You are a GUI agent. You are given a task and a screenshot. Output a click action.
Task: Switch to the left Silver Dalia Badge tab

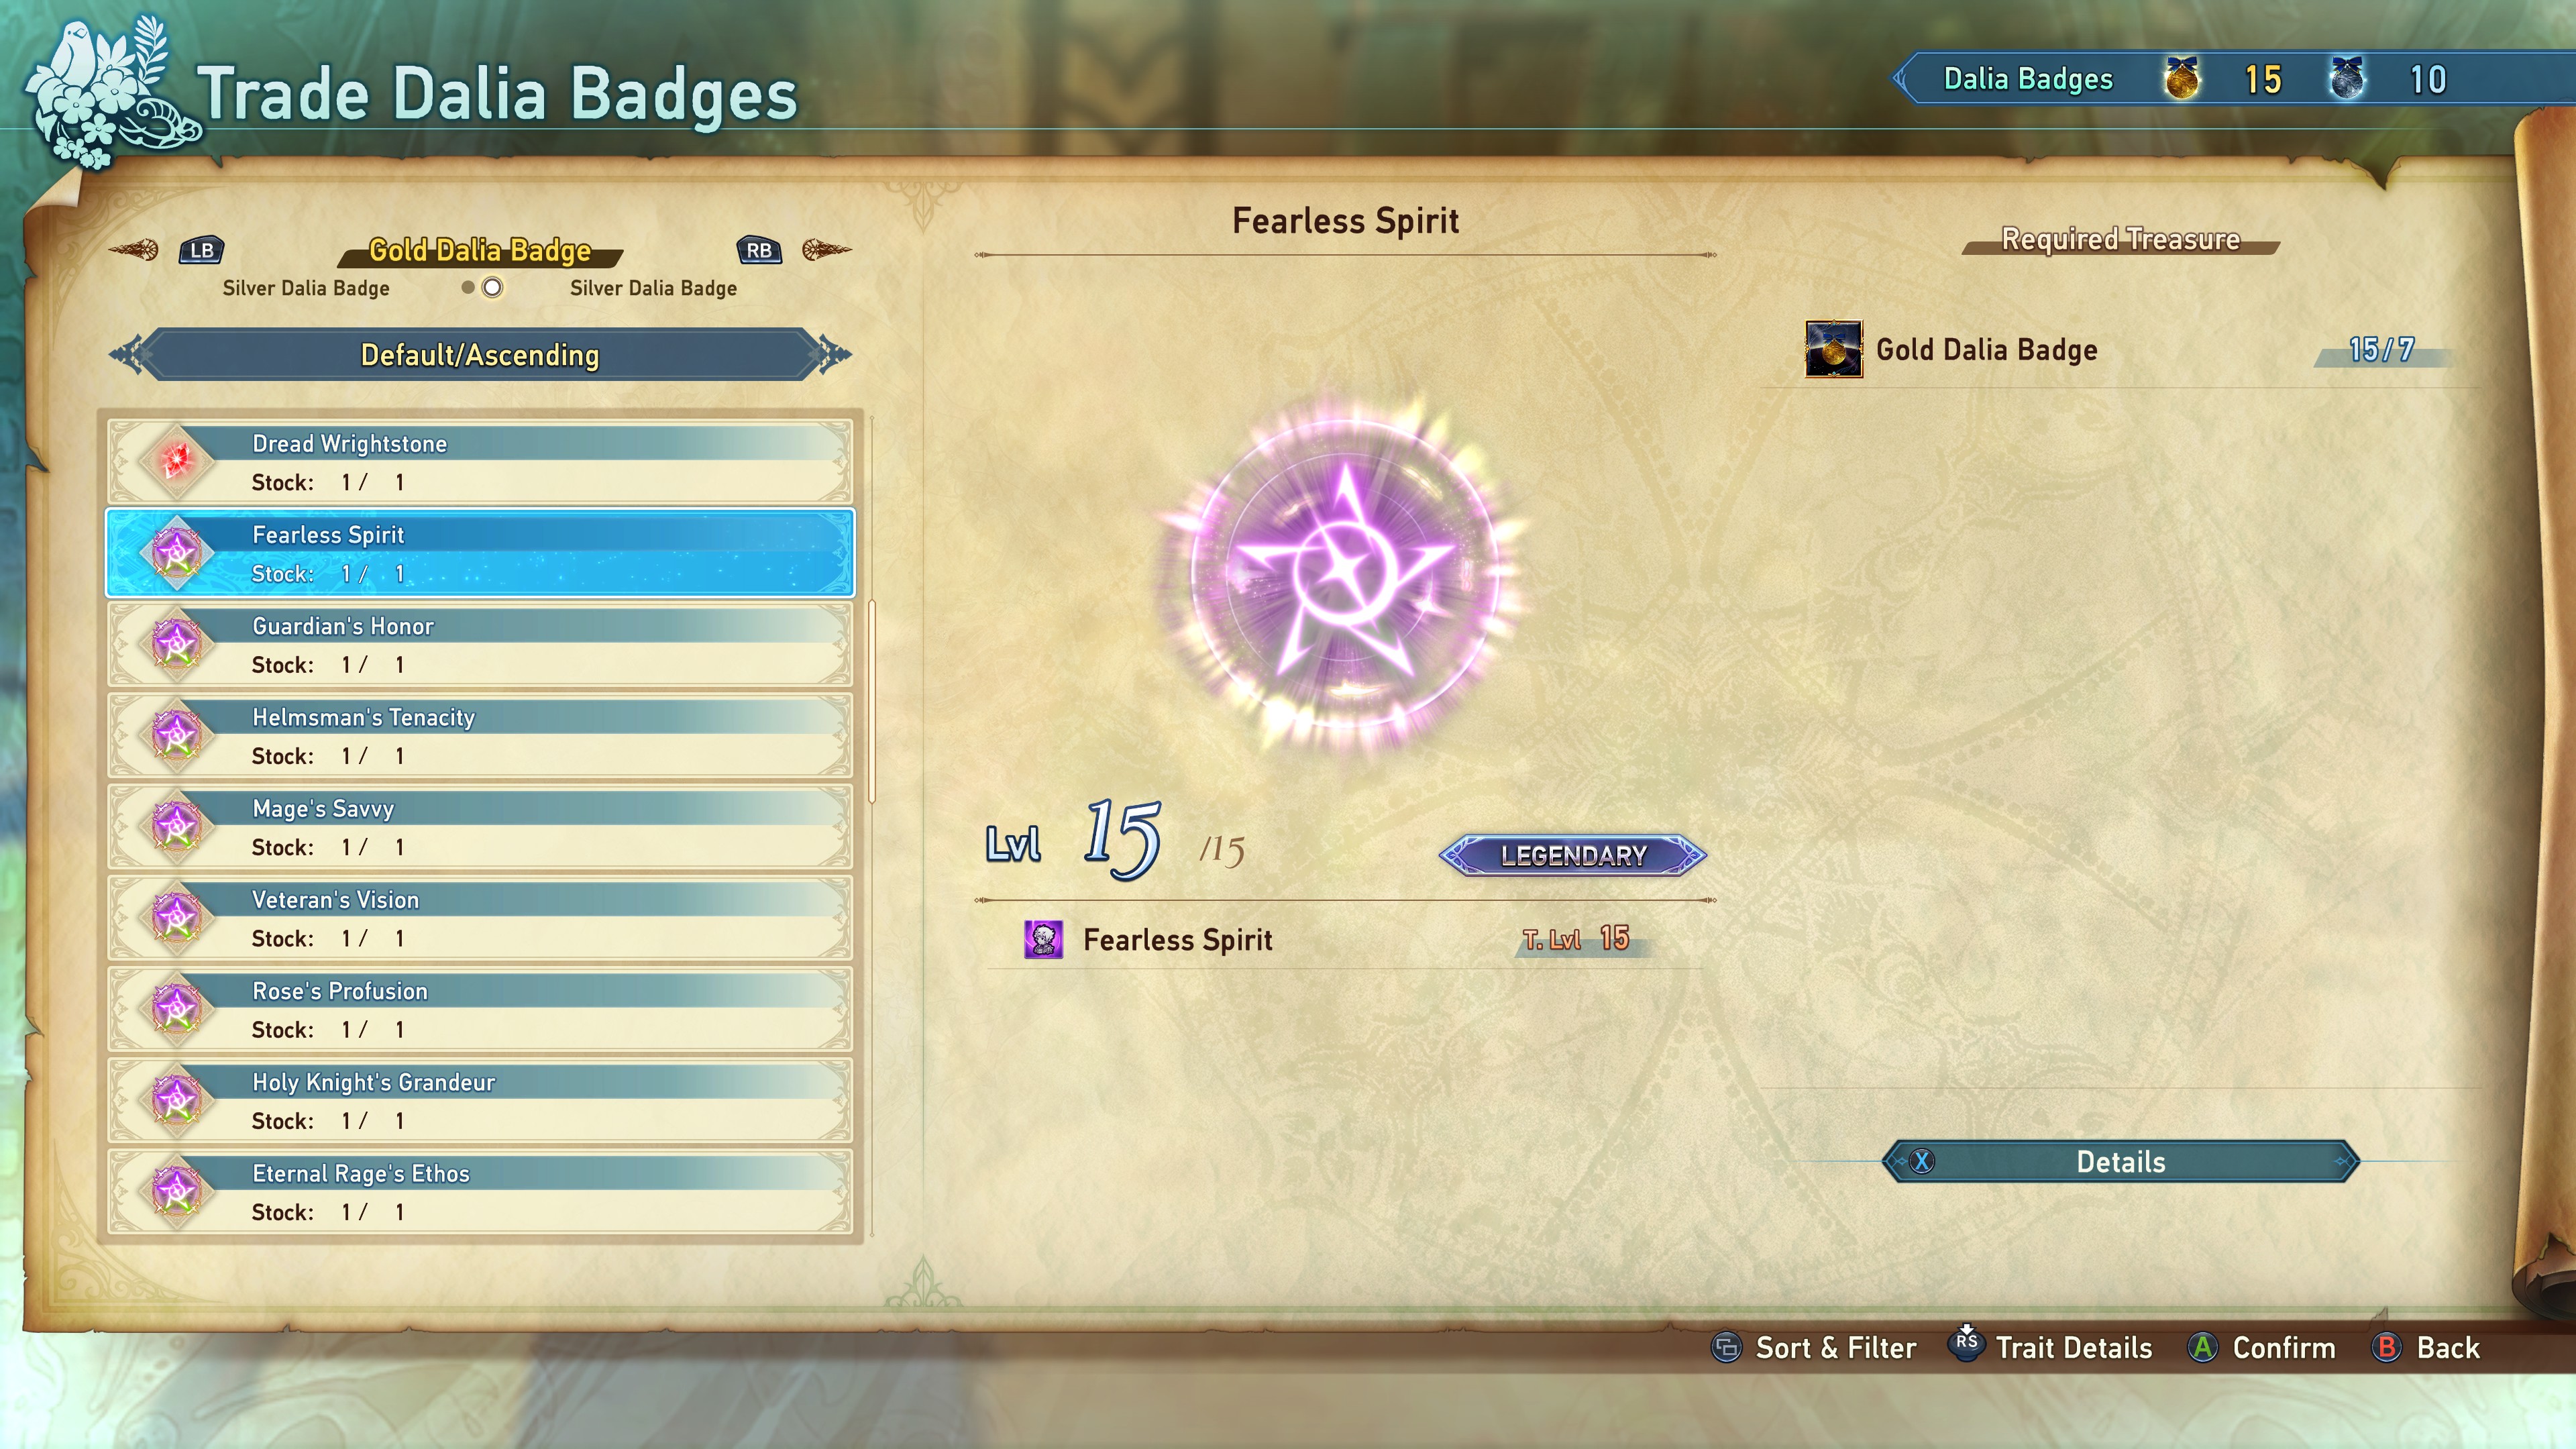click(x=306, y=288)
